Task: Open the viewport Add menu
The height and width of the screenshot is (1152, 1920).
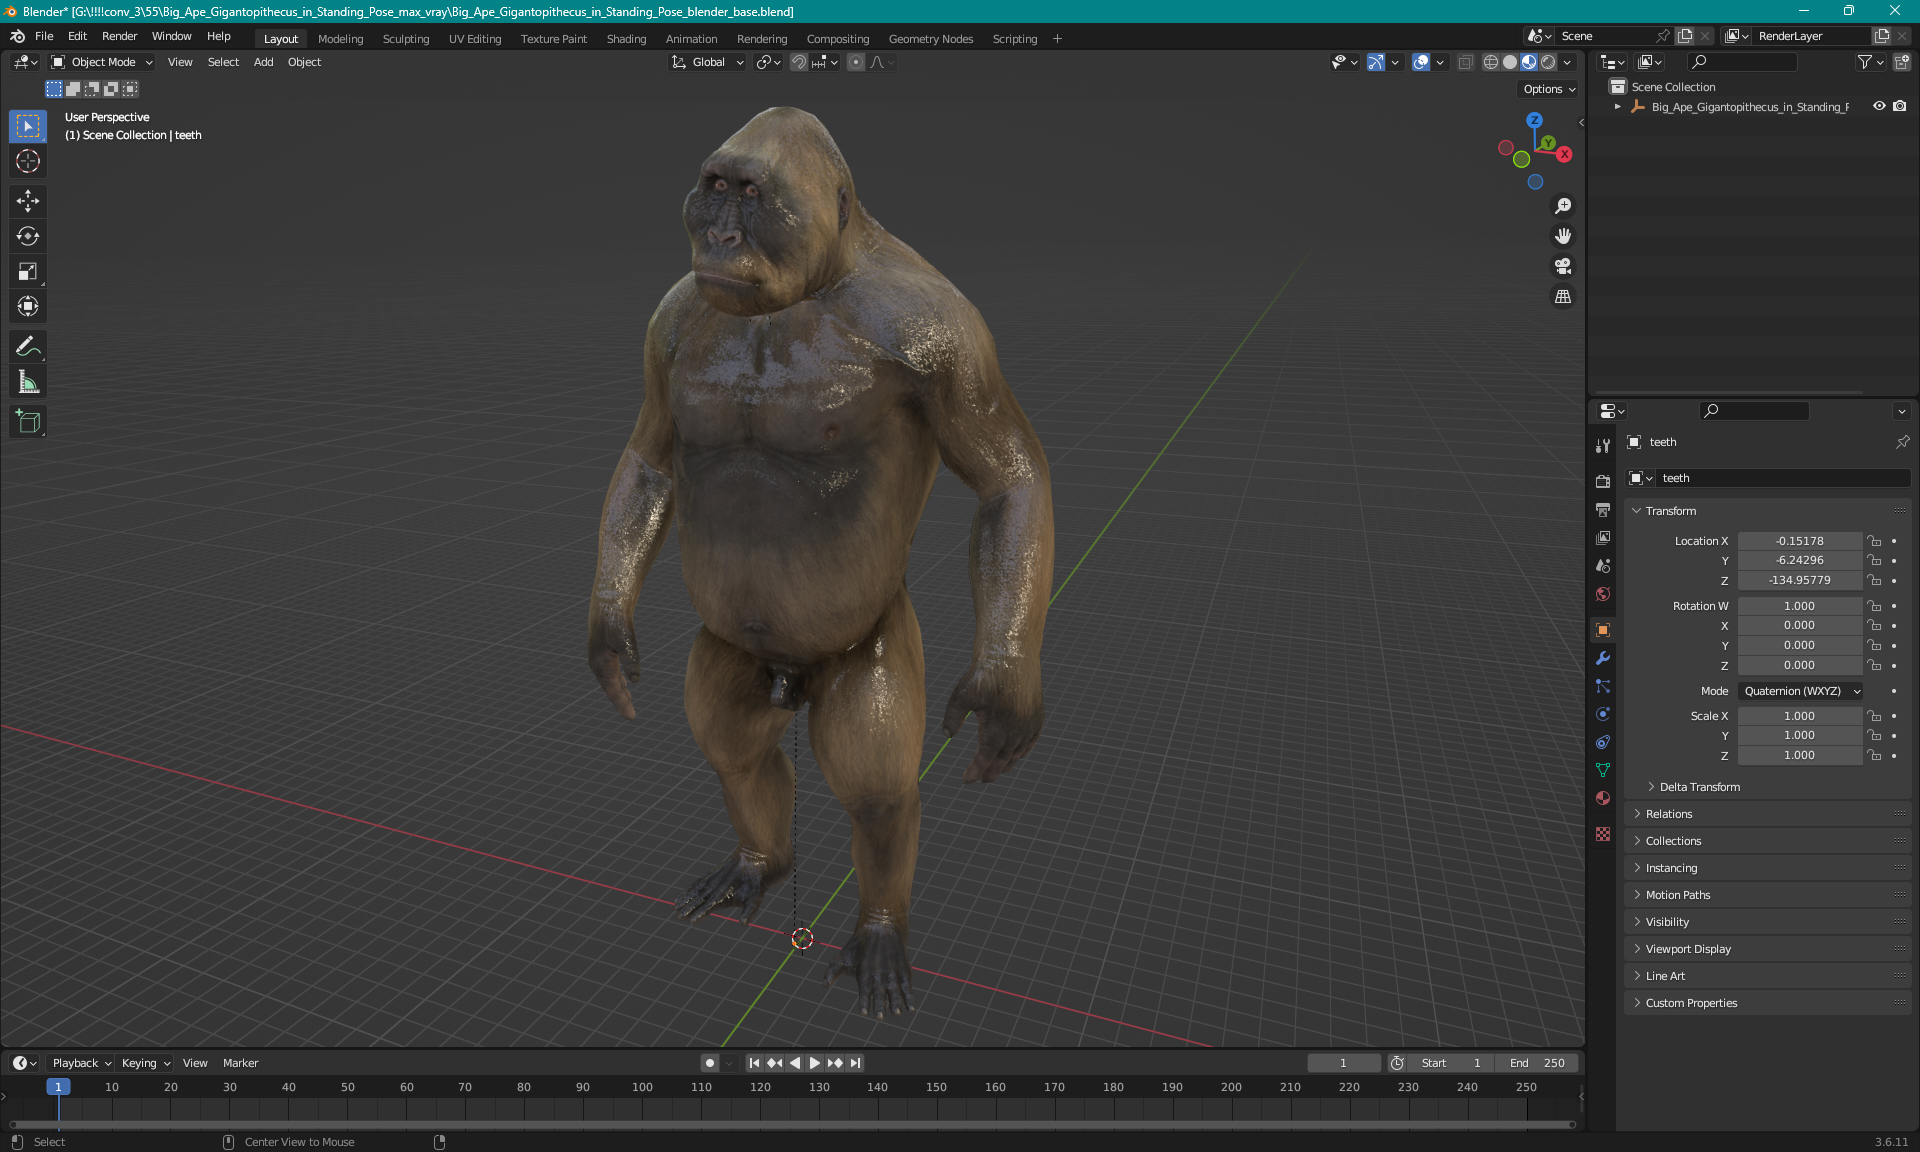Action: 263,62
